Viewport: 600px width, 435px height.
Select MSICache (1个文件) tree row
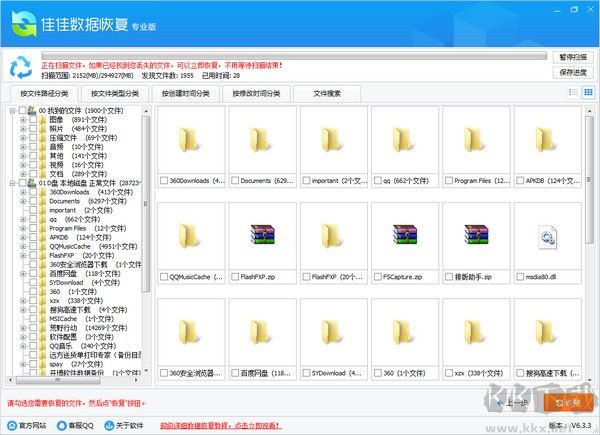coord(82,319)
